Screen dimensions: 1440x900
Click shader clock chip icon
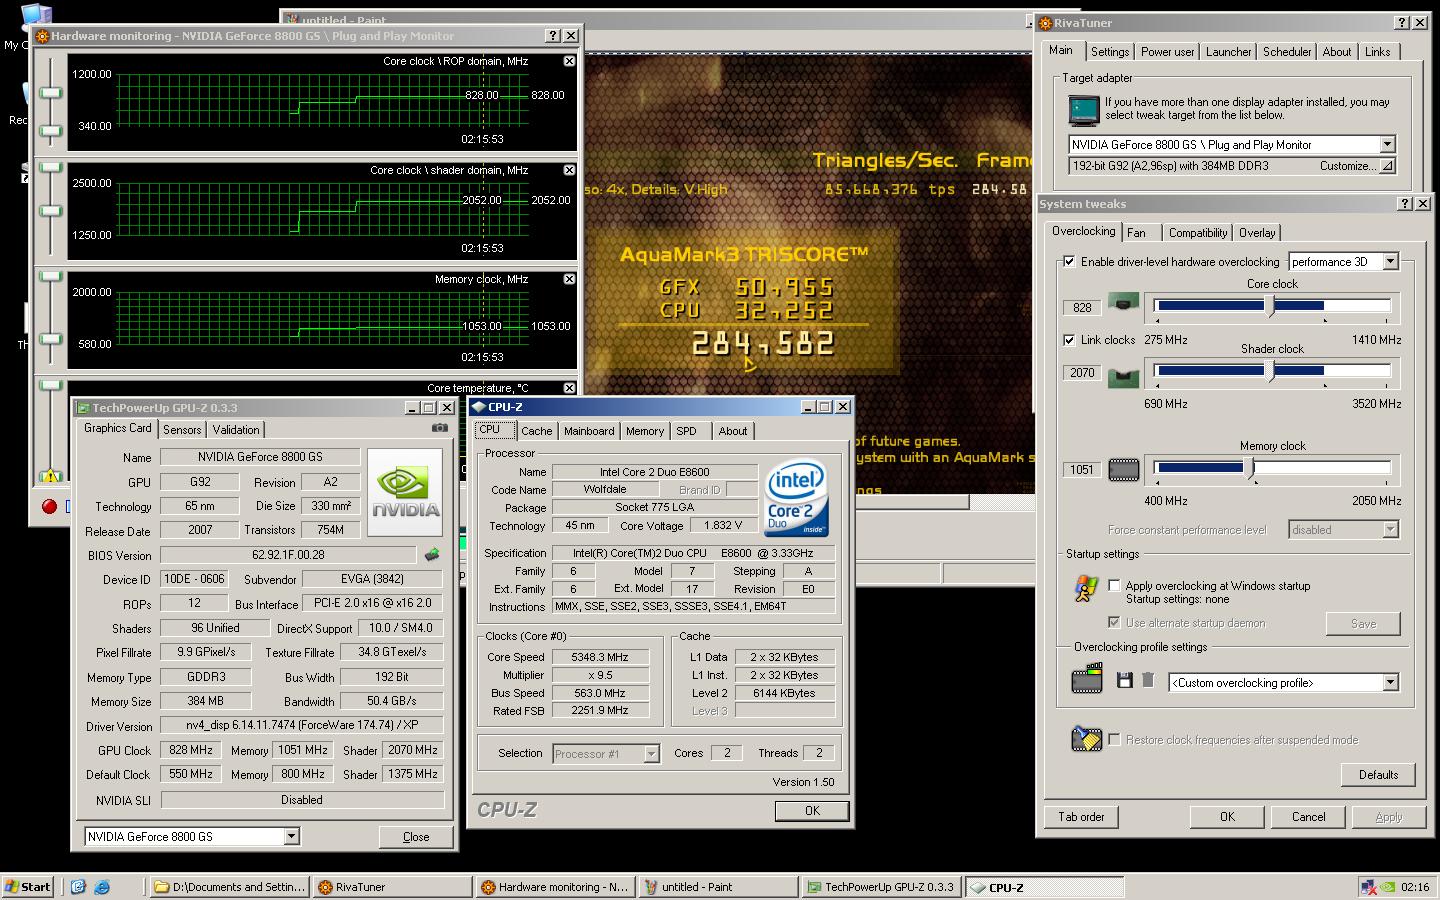point(1124,377)
